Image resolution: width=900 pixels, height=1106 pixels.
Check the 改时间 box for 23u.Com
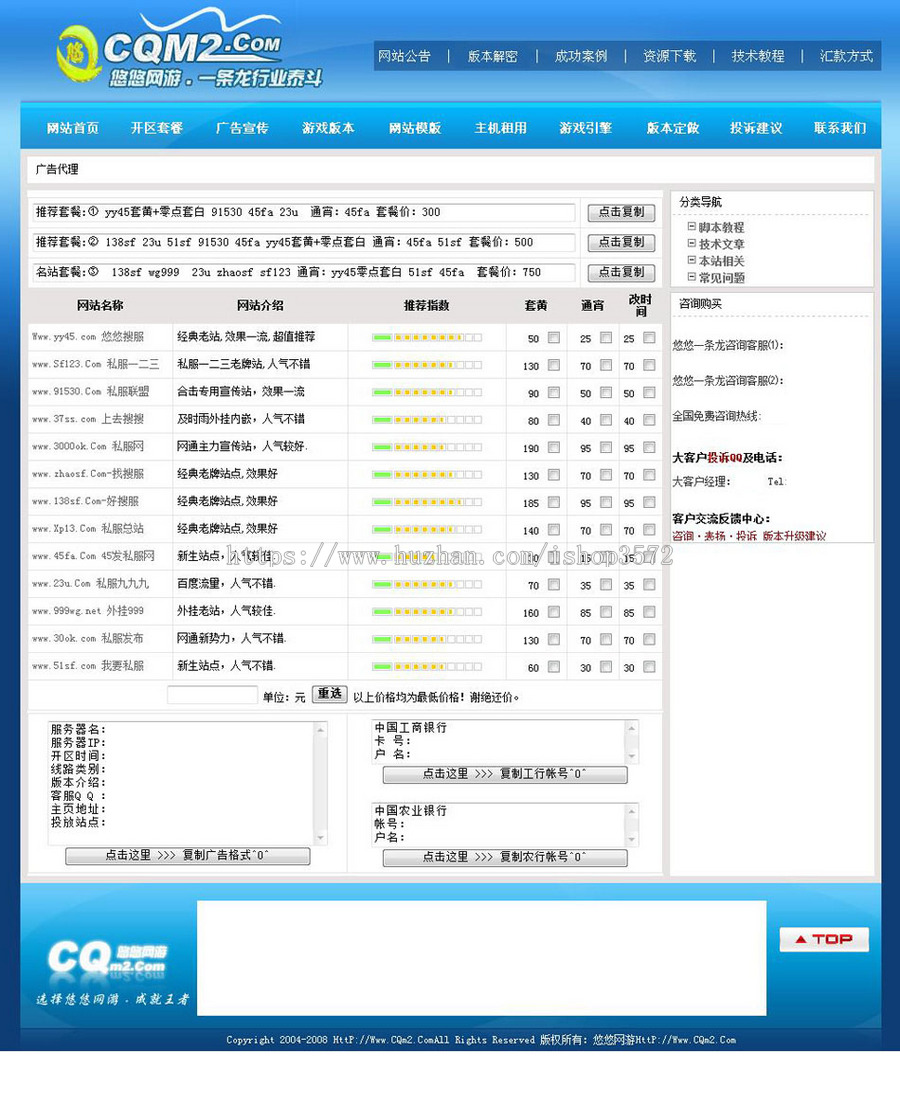(x=650, y=585)
